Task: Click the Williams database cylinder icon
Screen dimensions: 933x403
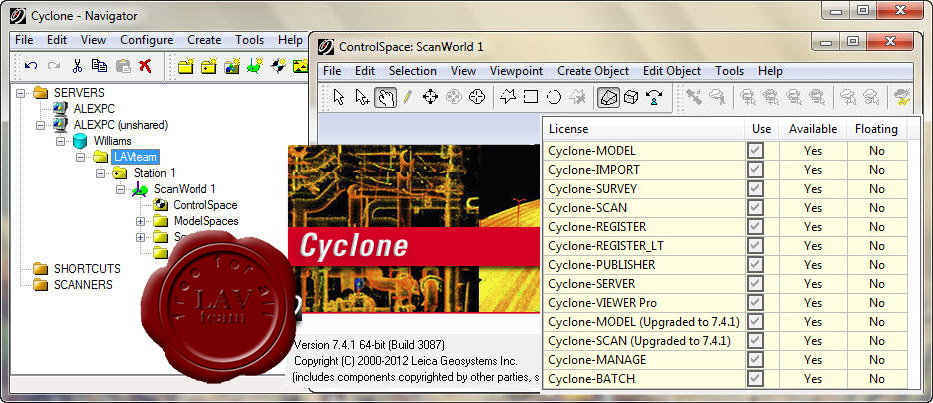Action: click(80, 141)
